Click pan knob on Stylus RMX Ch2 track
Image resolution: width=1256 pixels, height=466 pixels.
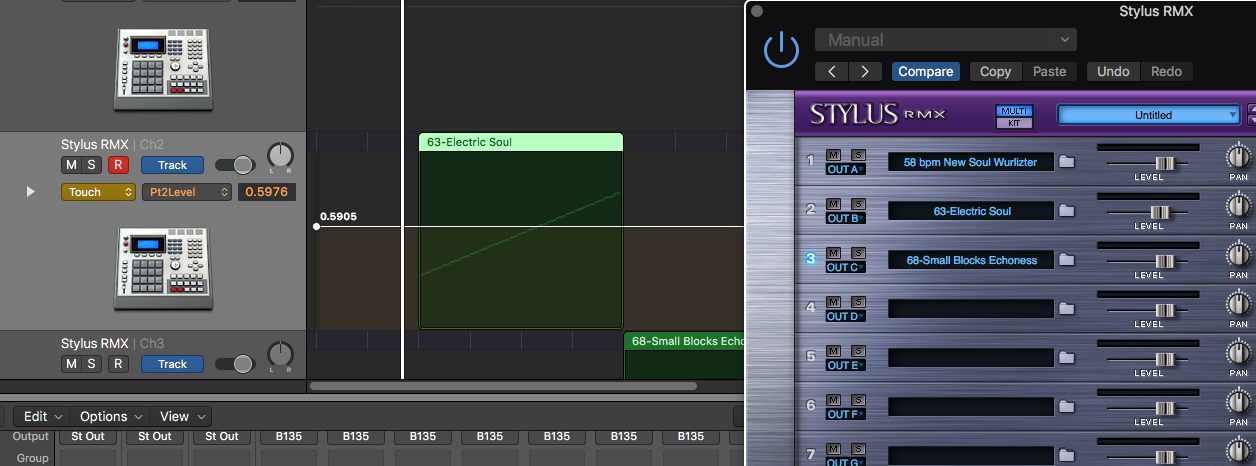(281, 156)
